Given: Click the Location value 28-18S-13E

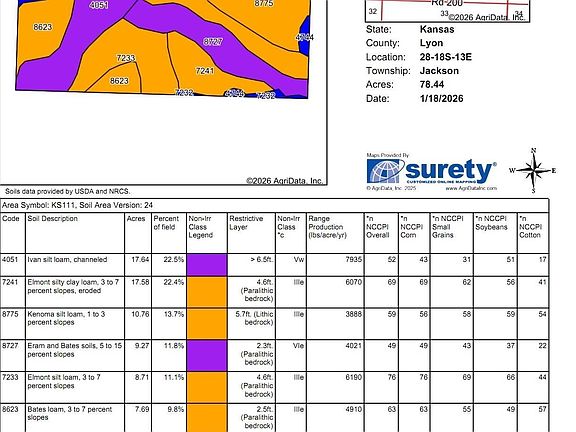Looking at the screenshot, I should click(446, 57).
